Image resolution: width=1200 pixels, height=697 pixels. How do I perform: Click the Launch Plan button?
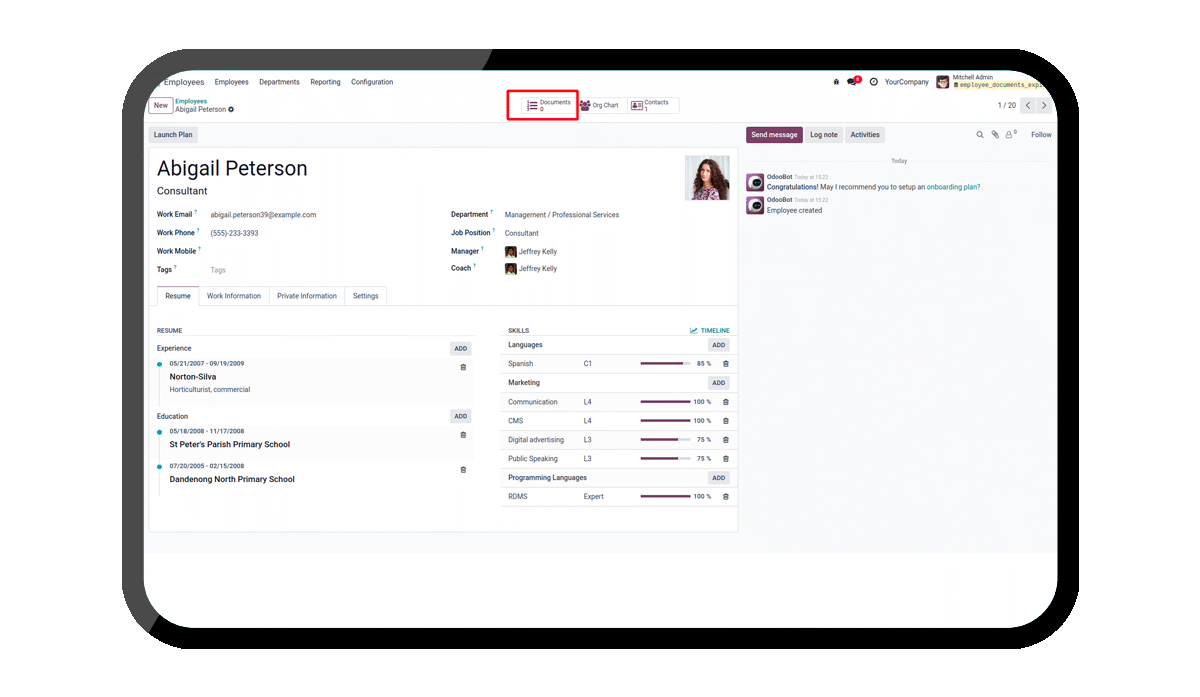pos(173,135)
